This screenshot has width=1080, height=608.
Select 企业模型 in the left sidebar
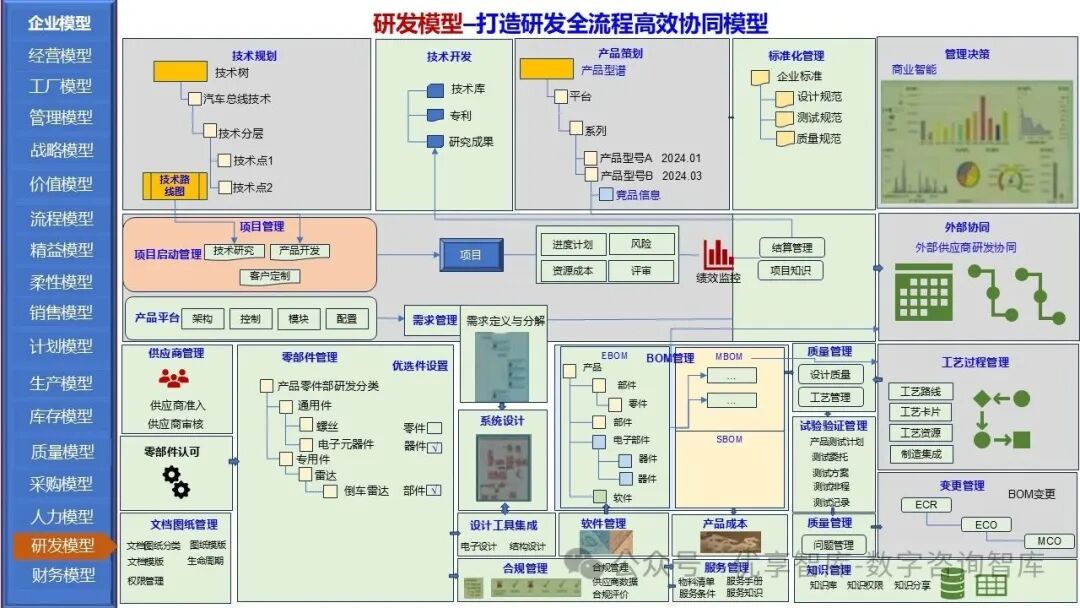(60, 23)
